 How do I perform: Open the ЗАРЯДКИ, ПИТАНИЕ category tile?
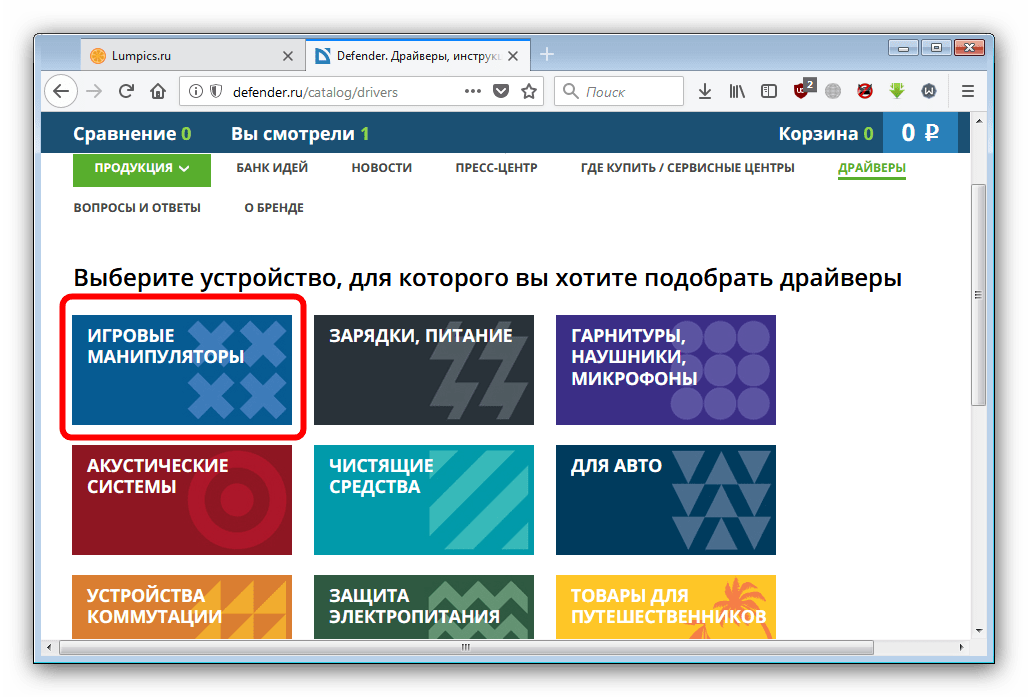click(424, 370)
